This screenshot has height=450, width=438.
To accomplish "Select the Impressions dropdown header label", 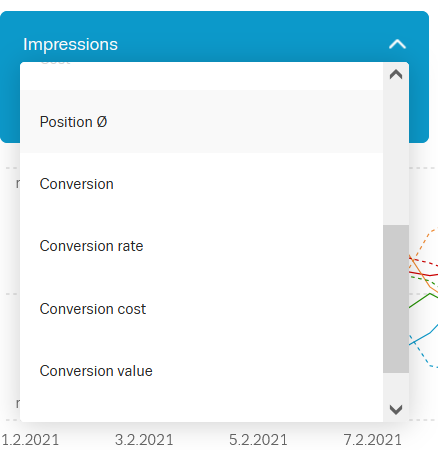I will [70, 44].
